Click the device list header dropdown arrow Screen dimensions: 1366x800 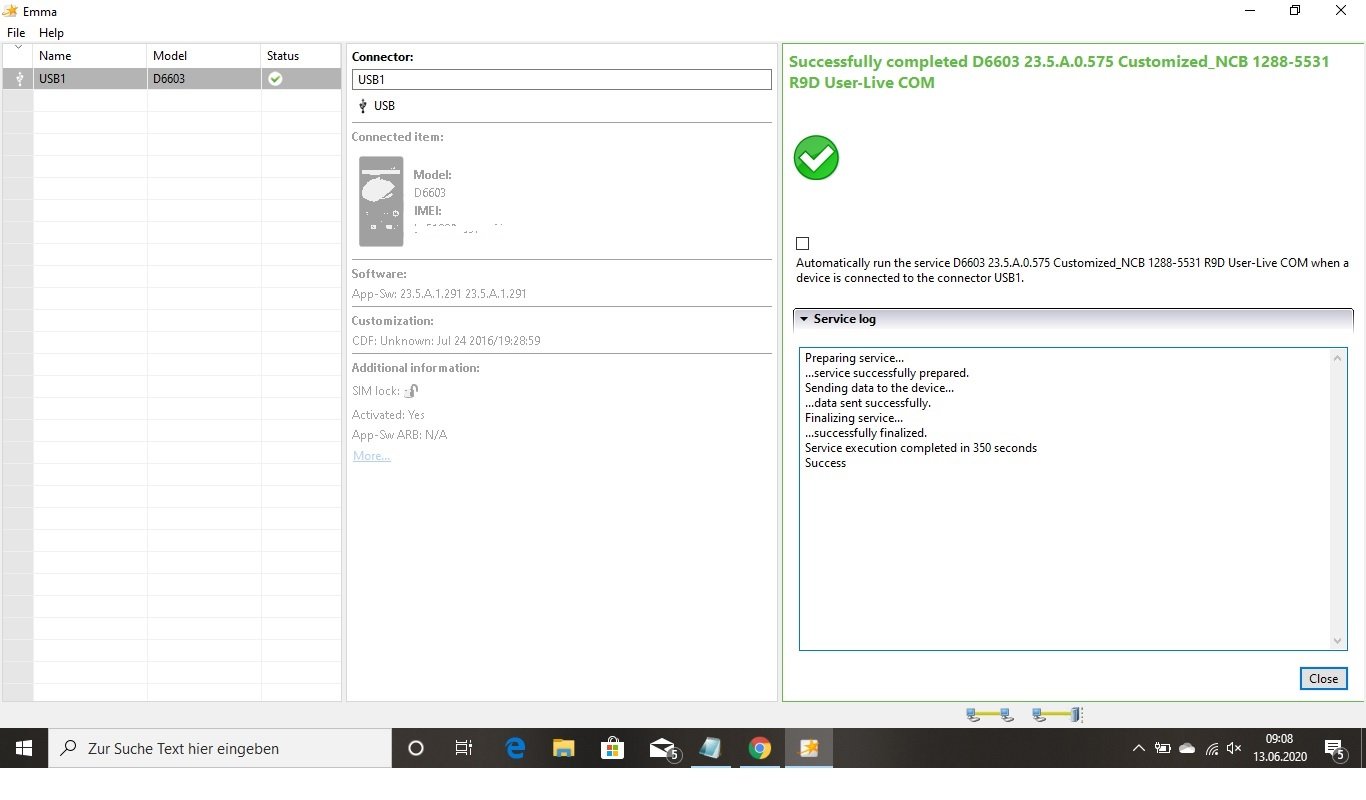(18, 48)
